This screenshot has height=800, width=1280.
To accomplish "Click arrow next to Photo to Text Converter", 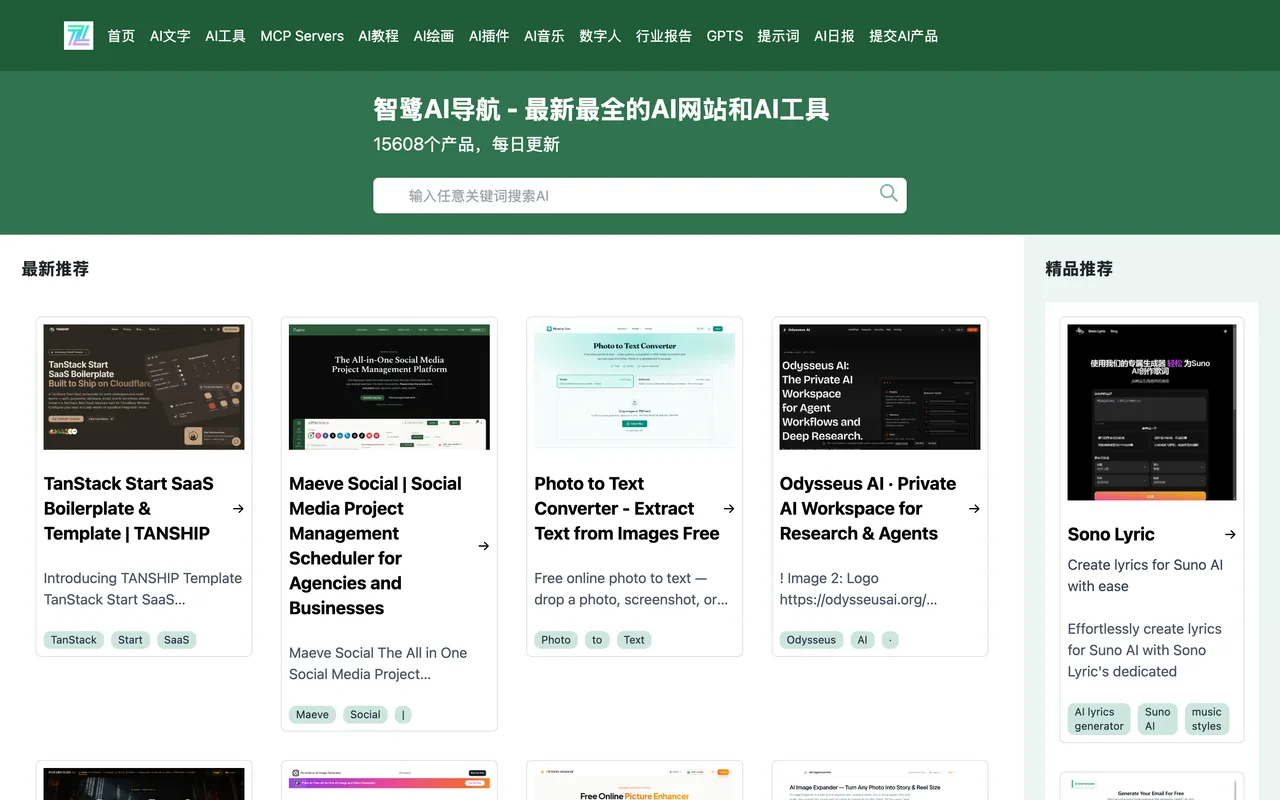I will tap(729, 509).
